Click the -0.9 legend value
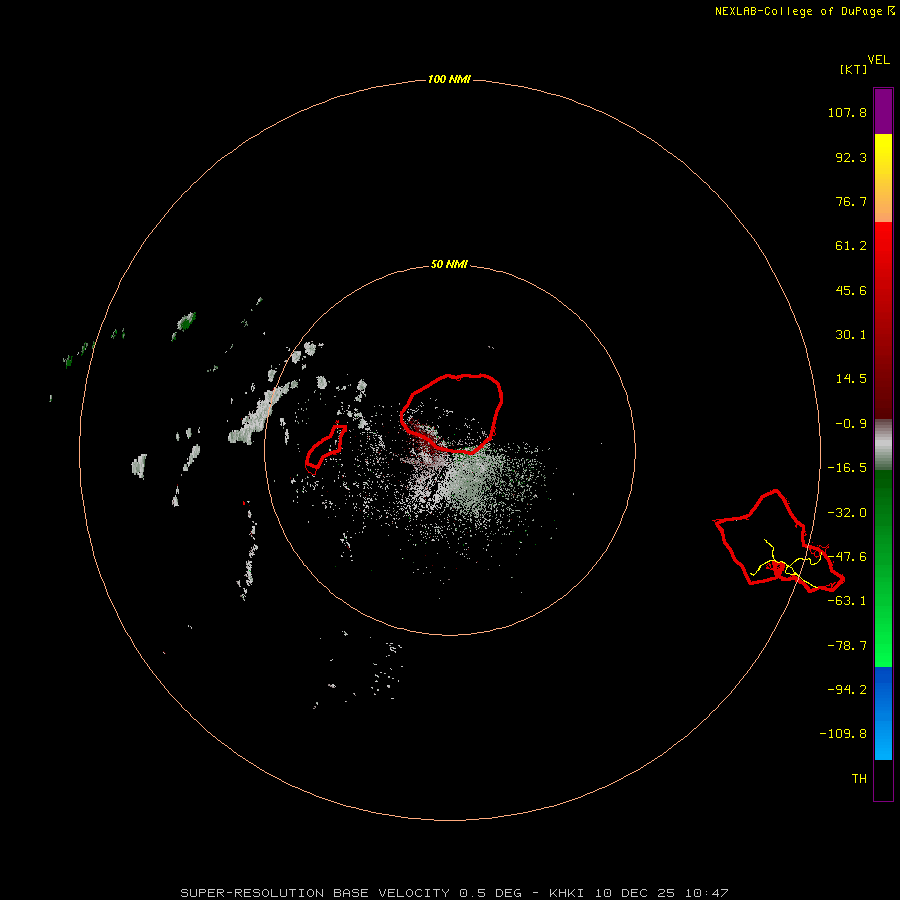This screenshot has width=900, height=900. pos(851,424)
